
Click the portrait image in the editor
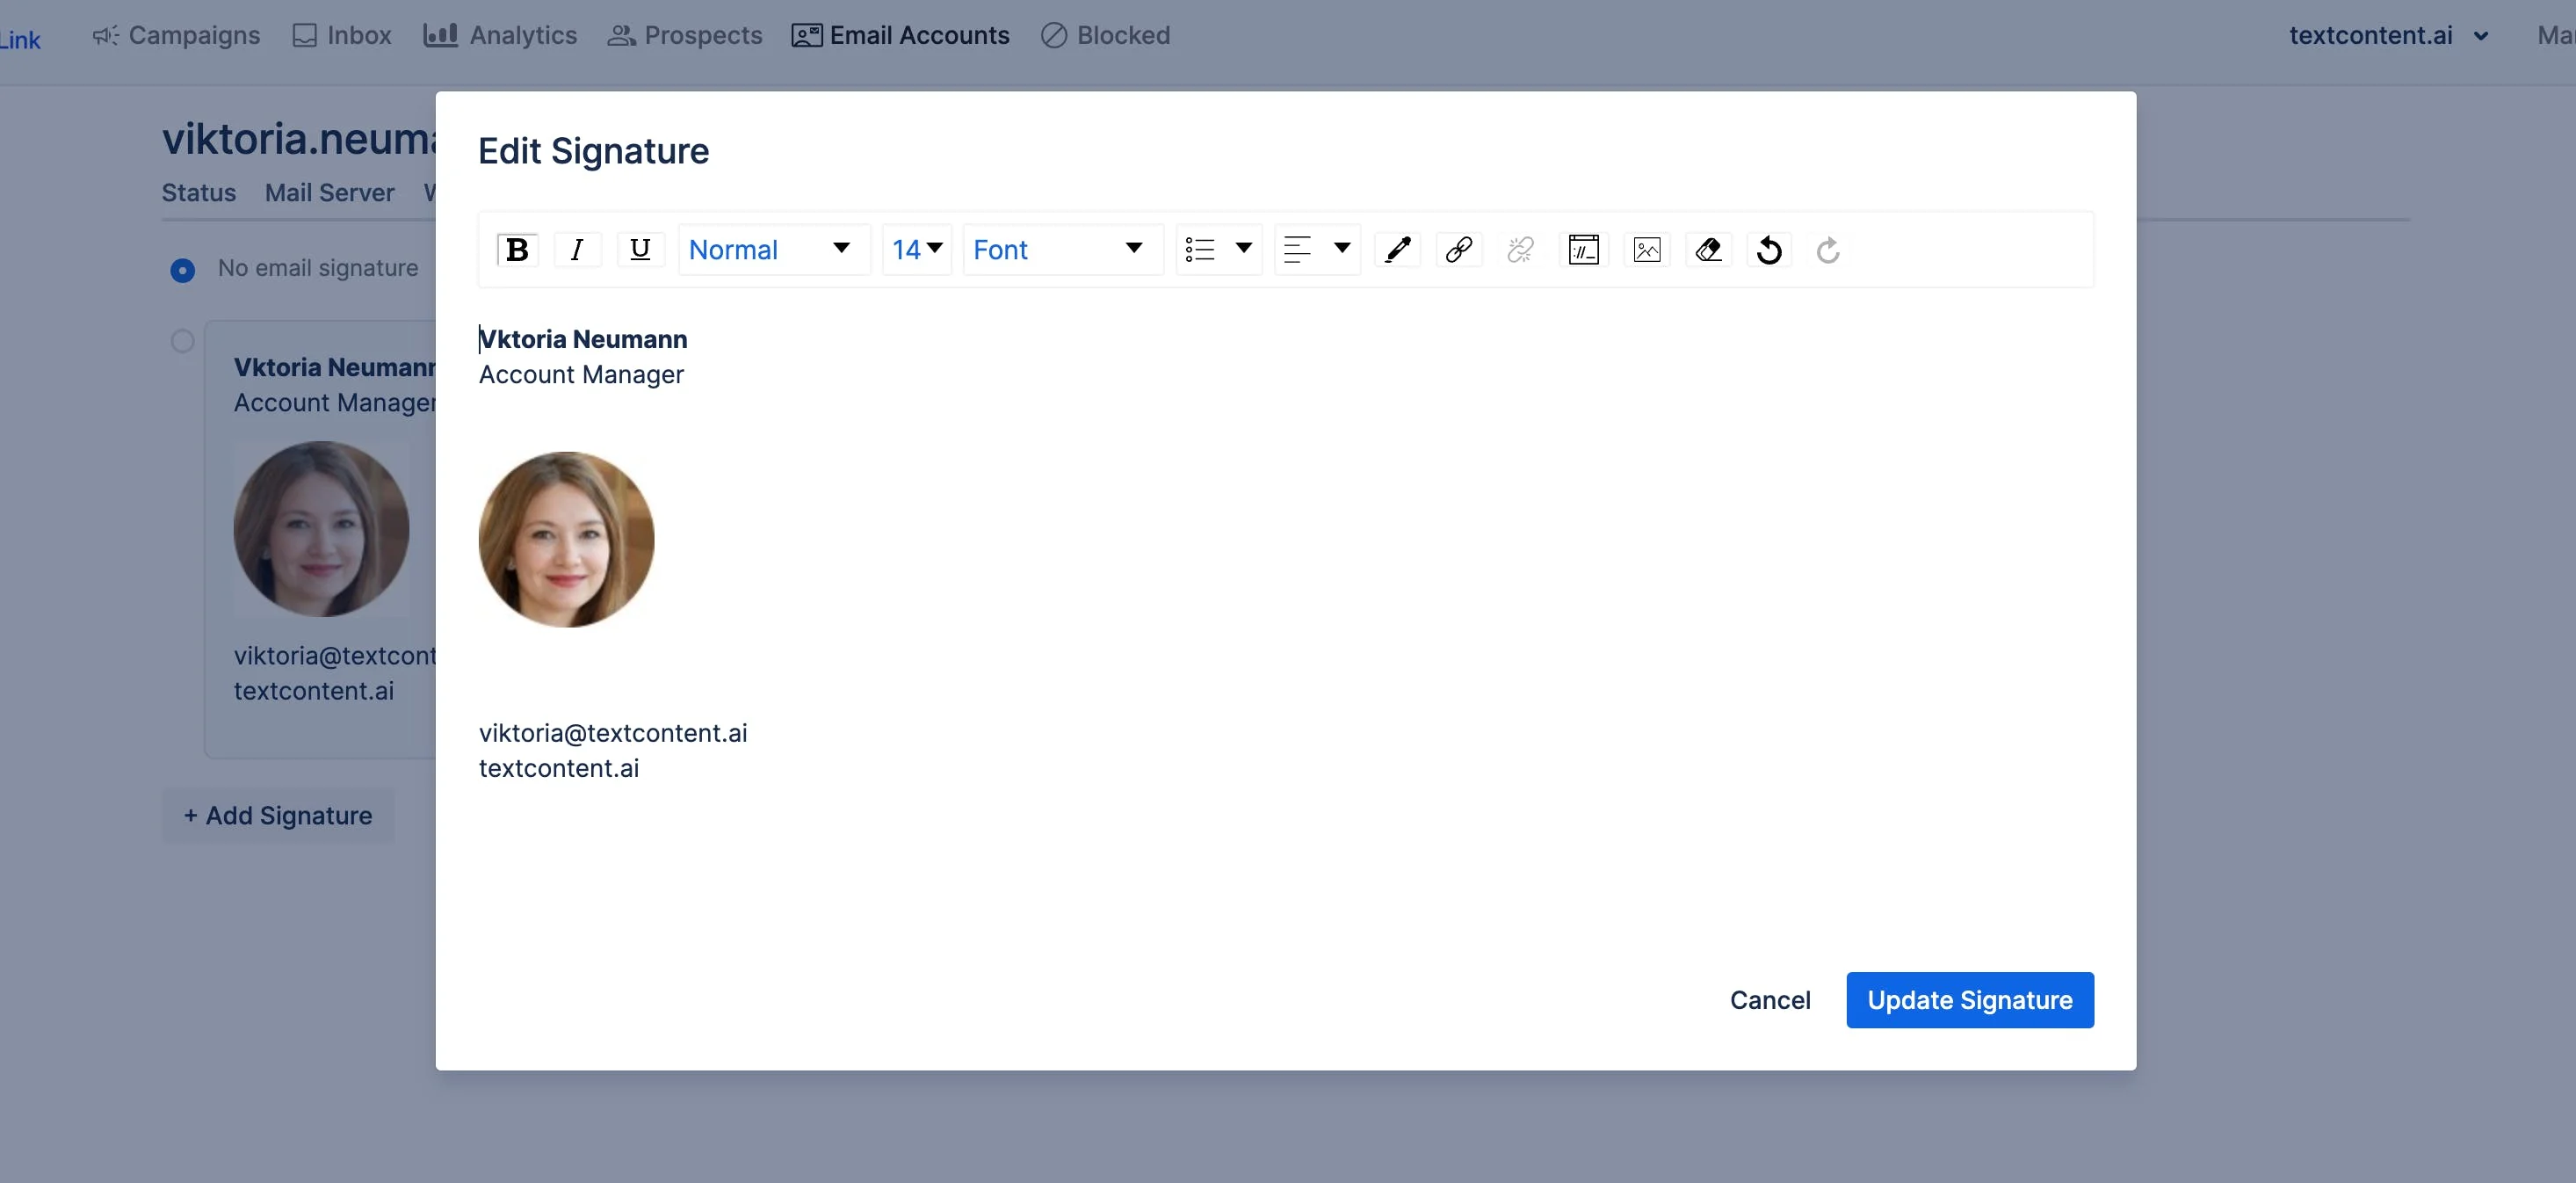pos(566,539)
